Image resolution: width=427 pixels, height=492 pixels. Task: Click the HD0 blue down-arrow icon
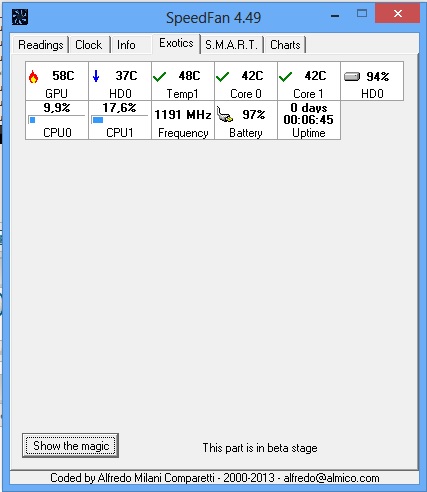click(96, 76)
